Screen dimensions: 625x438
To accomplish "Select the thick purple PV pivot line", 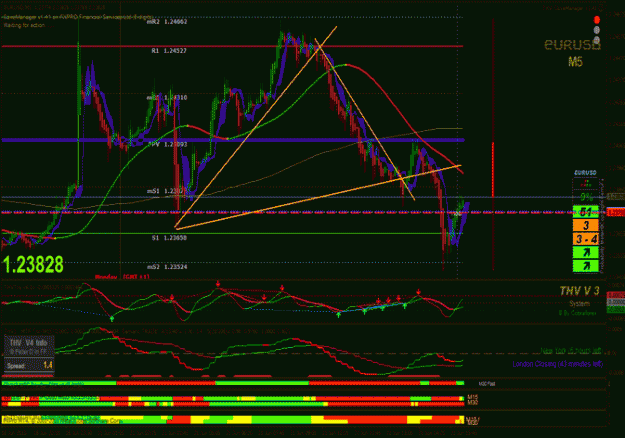I will point(233,140).
